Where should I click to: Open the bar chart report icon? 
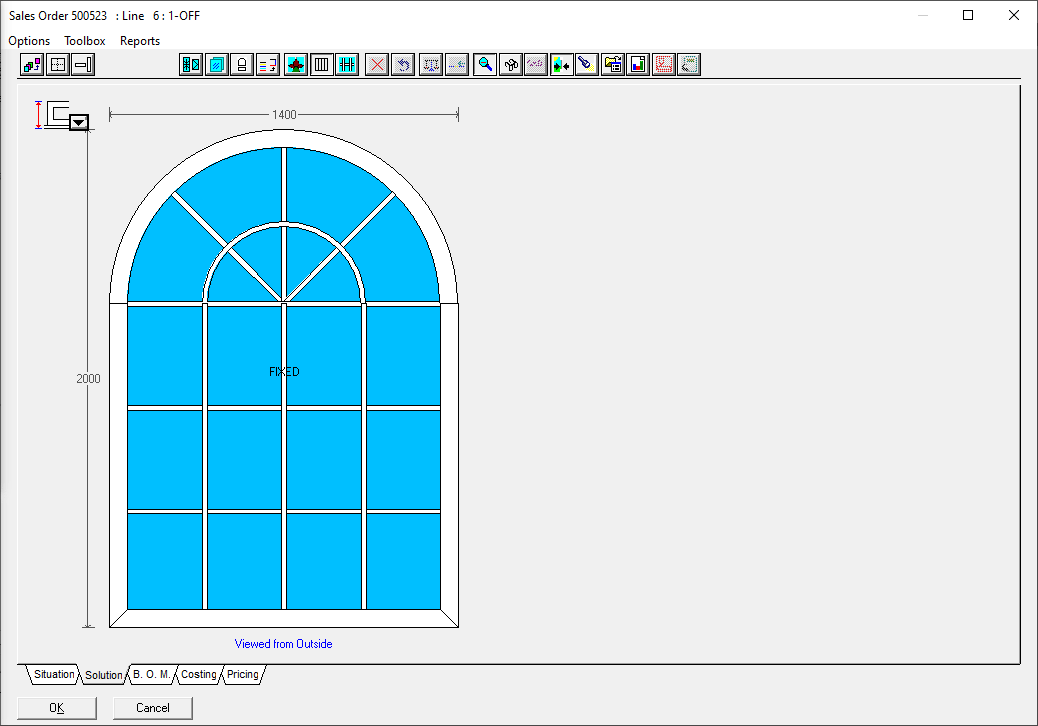638,65
